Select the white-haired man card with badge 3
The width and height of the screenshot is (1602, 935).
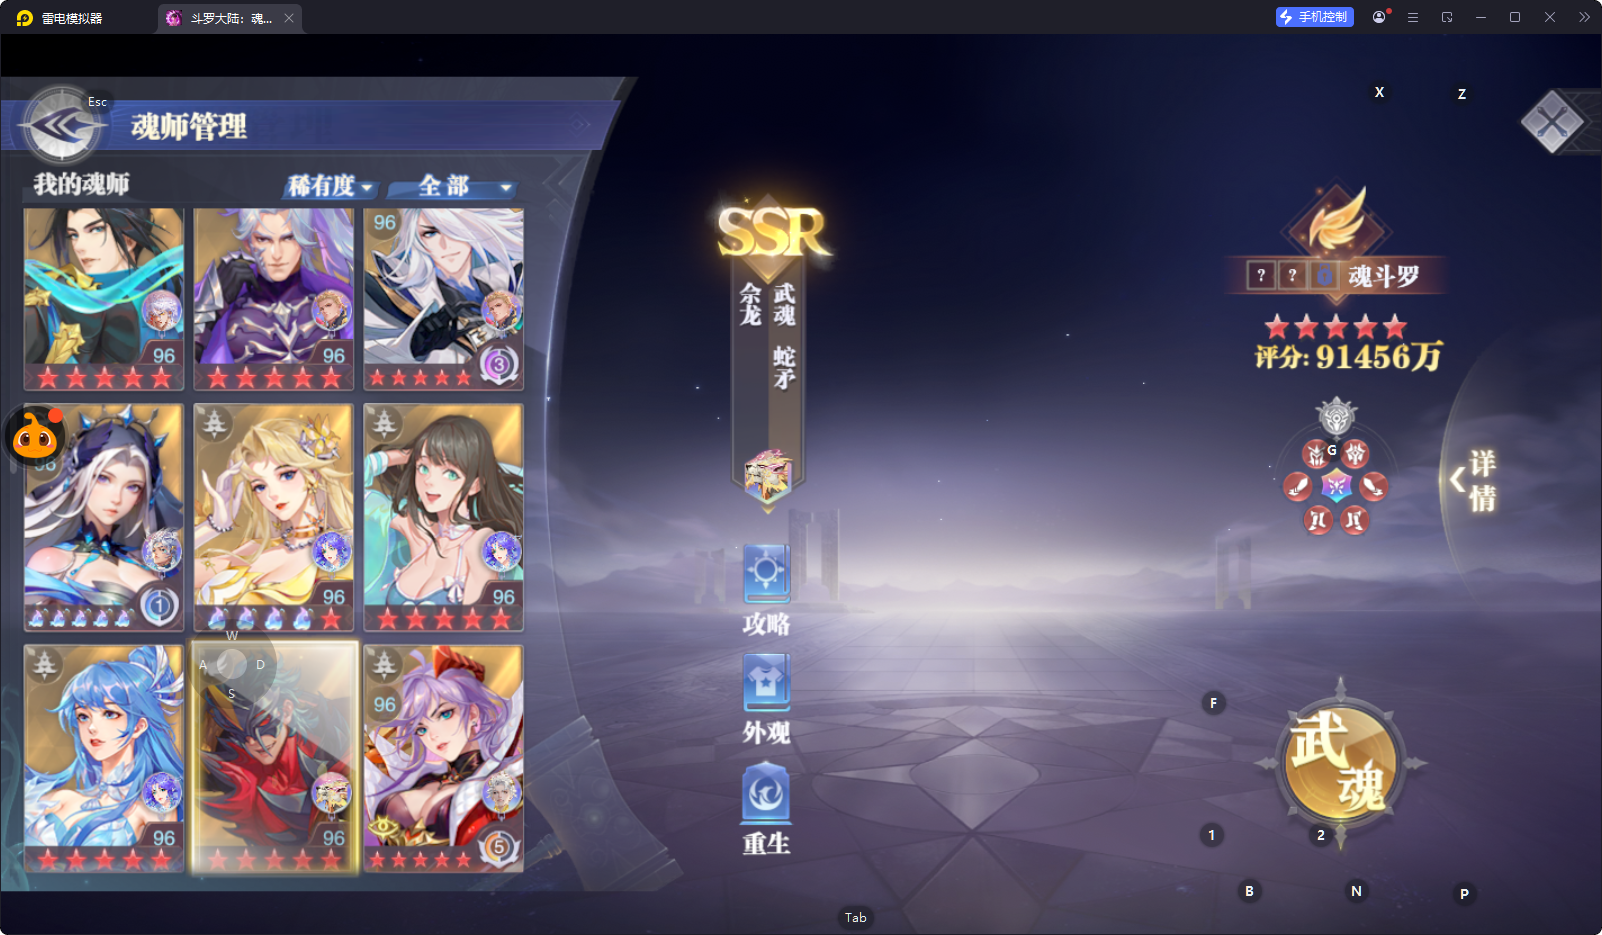[x=444, y=299]
